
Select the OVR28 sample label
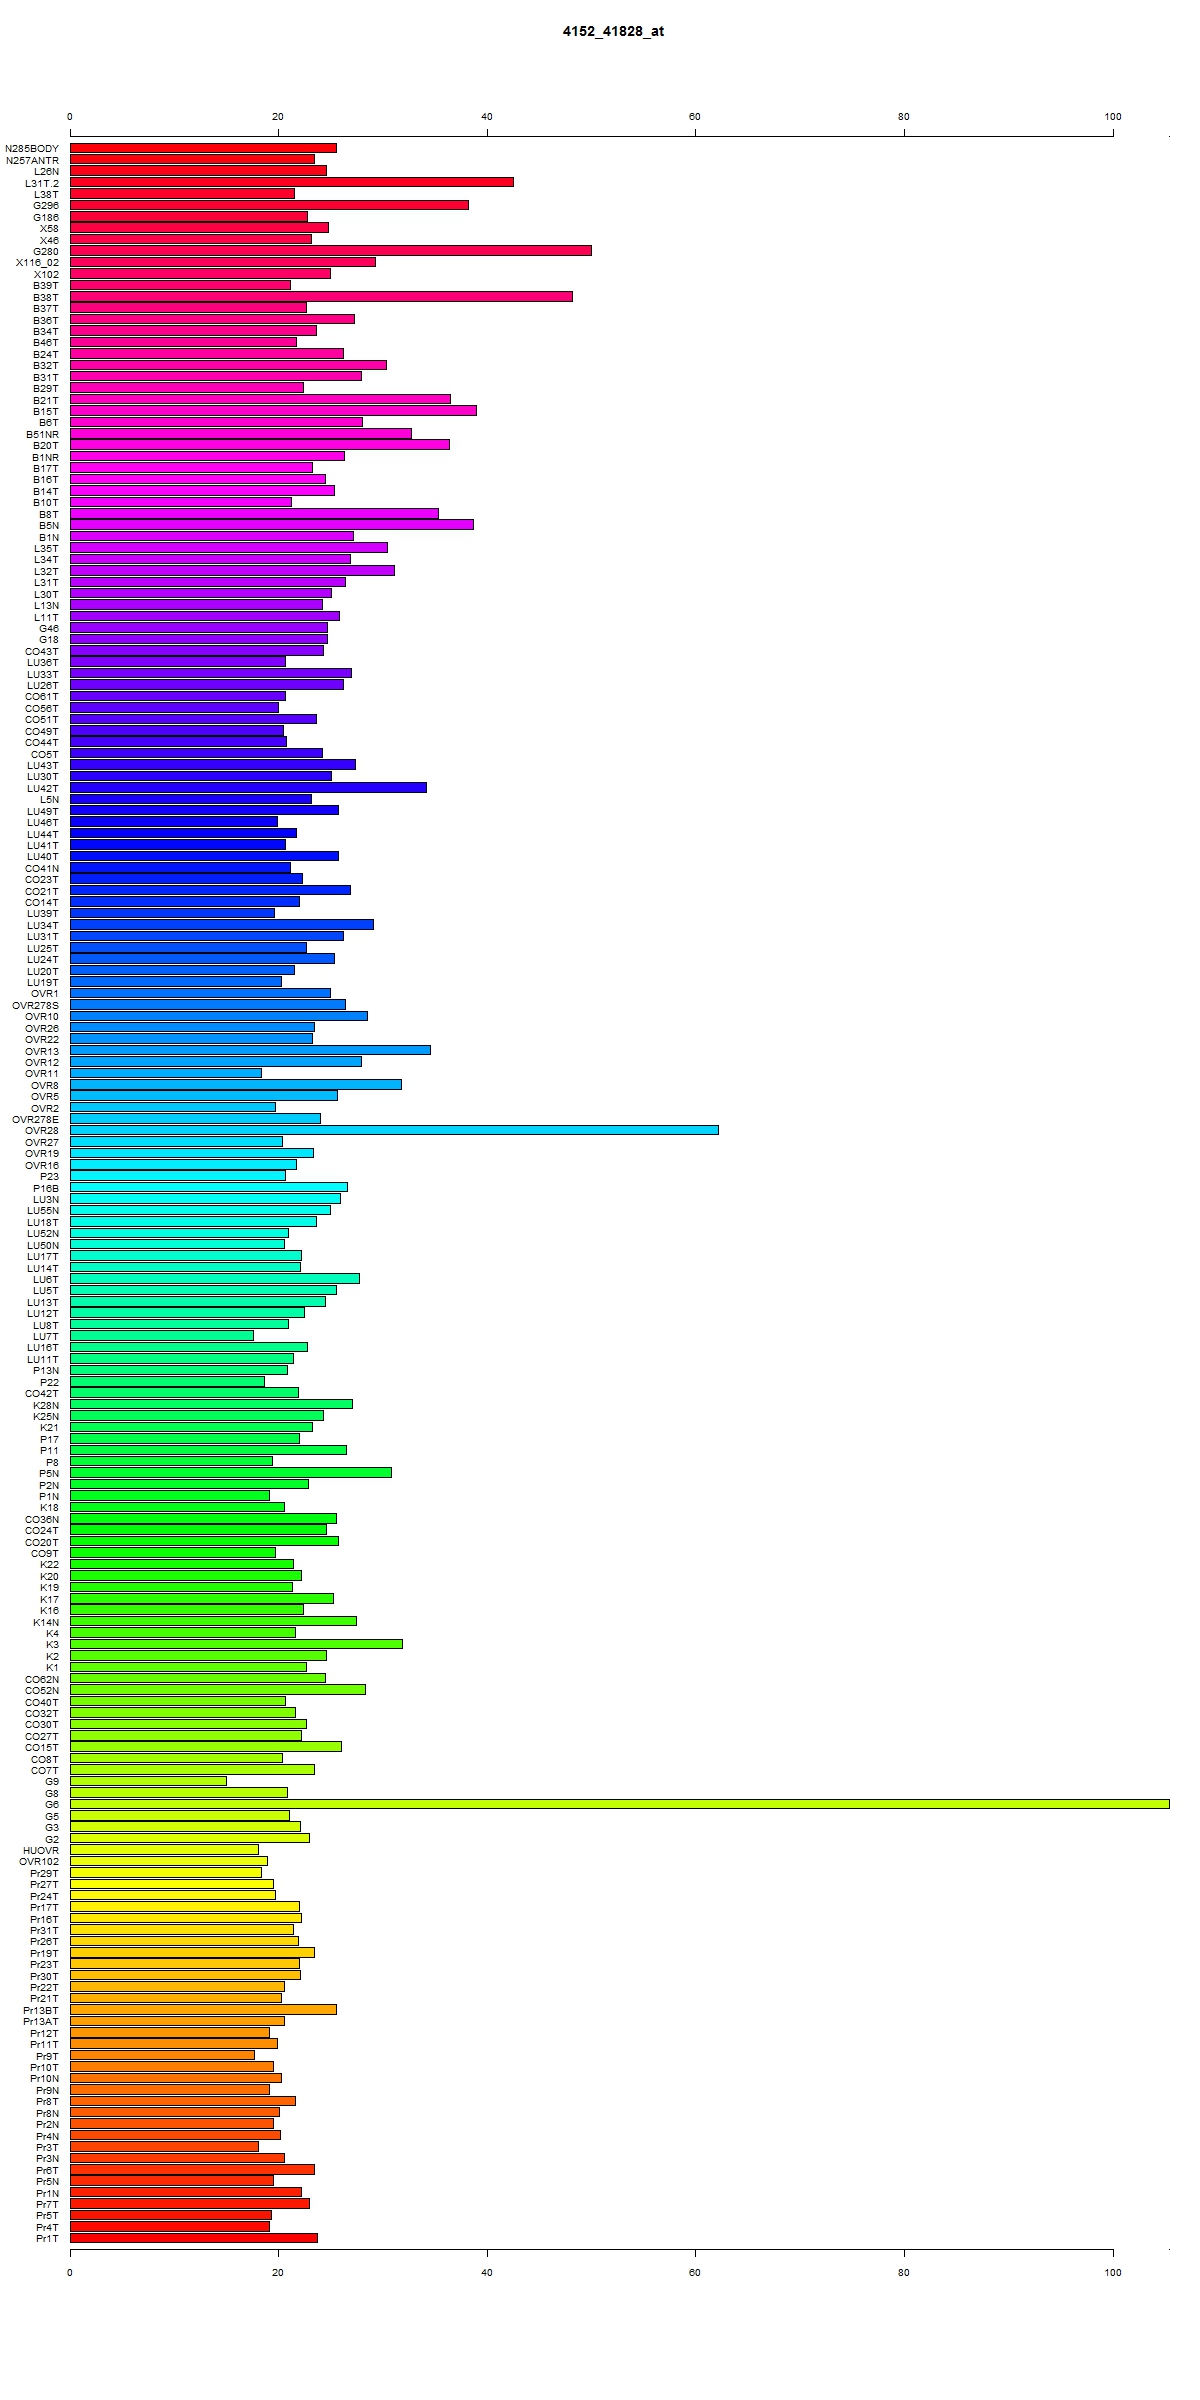click(42, 1131)
